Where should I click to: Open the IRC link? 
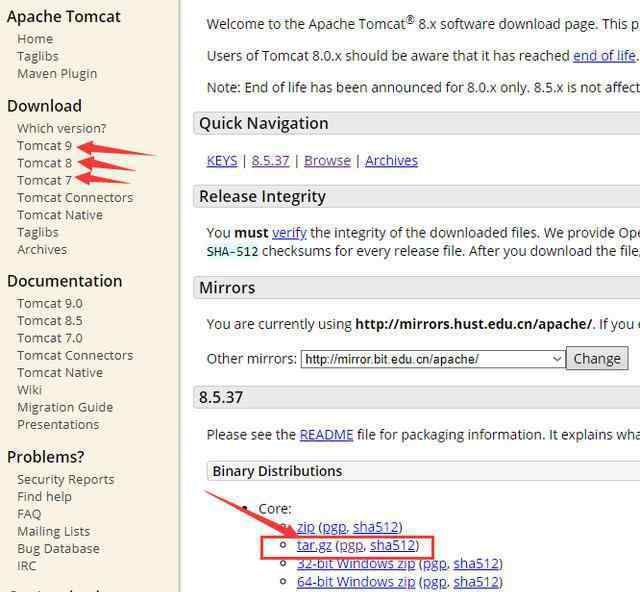pos(27,566)
